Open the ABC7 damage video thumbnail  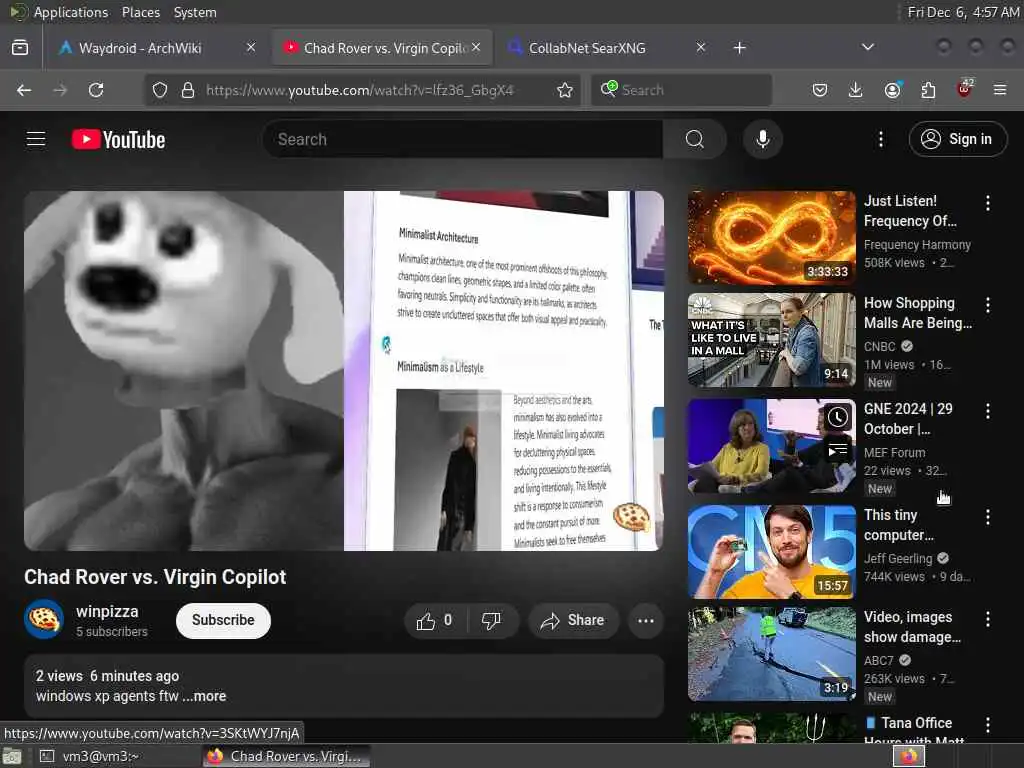click(771, 654)
